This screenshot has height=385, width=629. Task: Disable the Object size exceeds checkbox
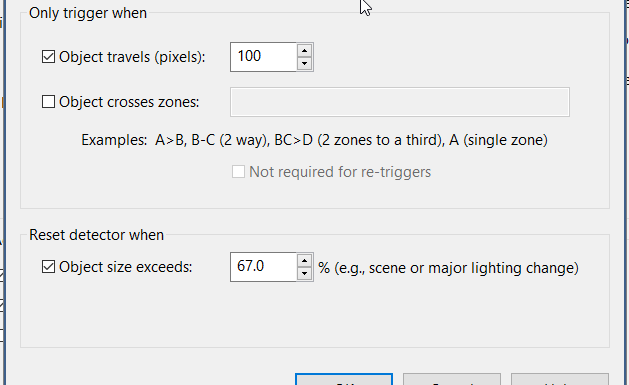point(49,267)
